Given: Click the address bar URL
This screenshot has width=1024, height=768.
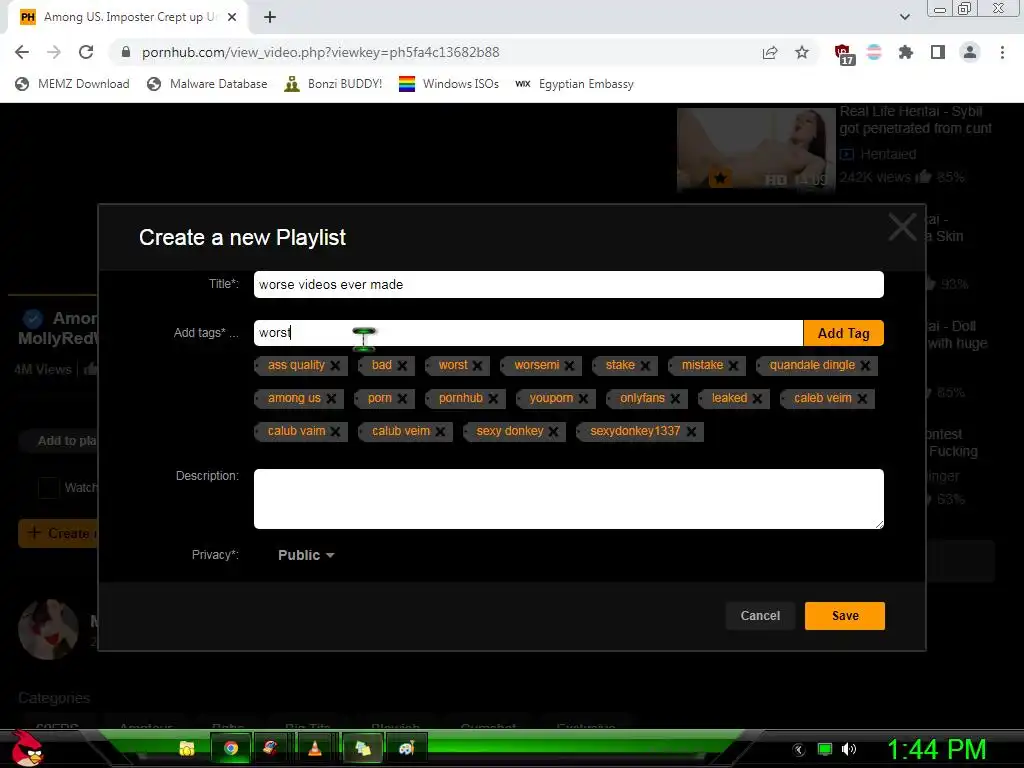Looking at the screenshot, I should (320, 52).
